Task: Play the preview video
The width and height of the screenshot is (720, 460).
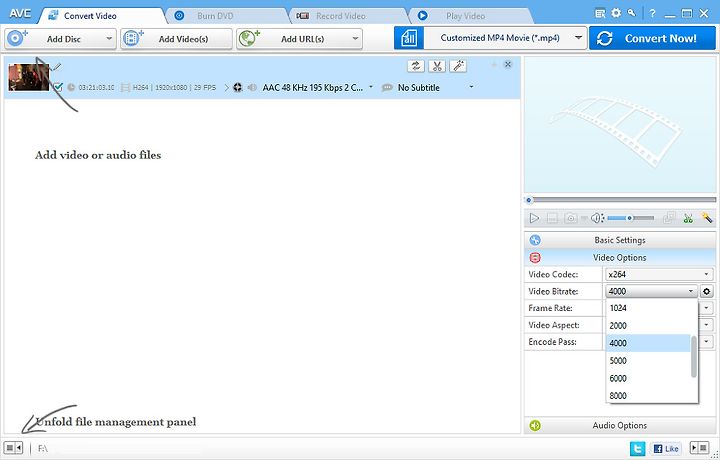Action: pyautogui.click(x=534, y=219)
